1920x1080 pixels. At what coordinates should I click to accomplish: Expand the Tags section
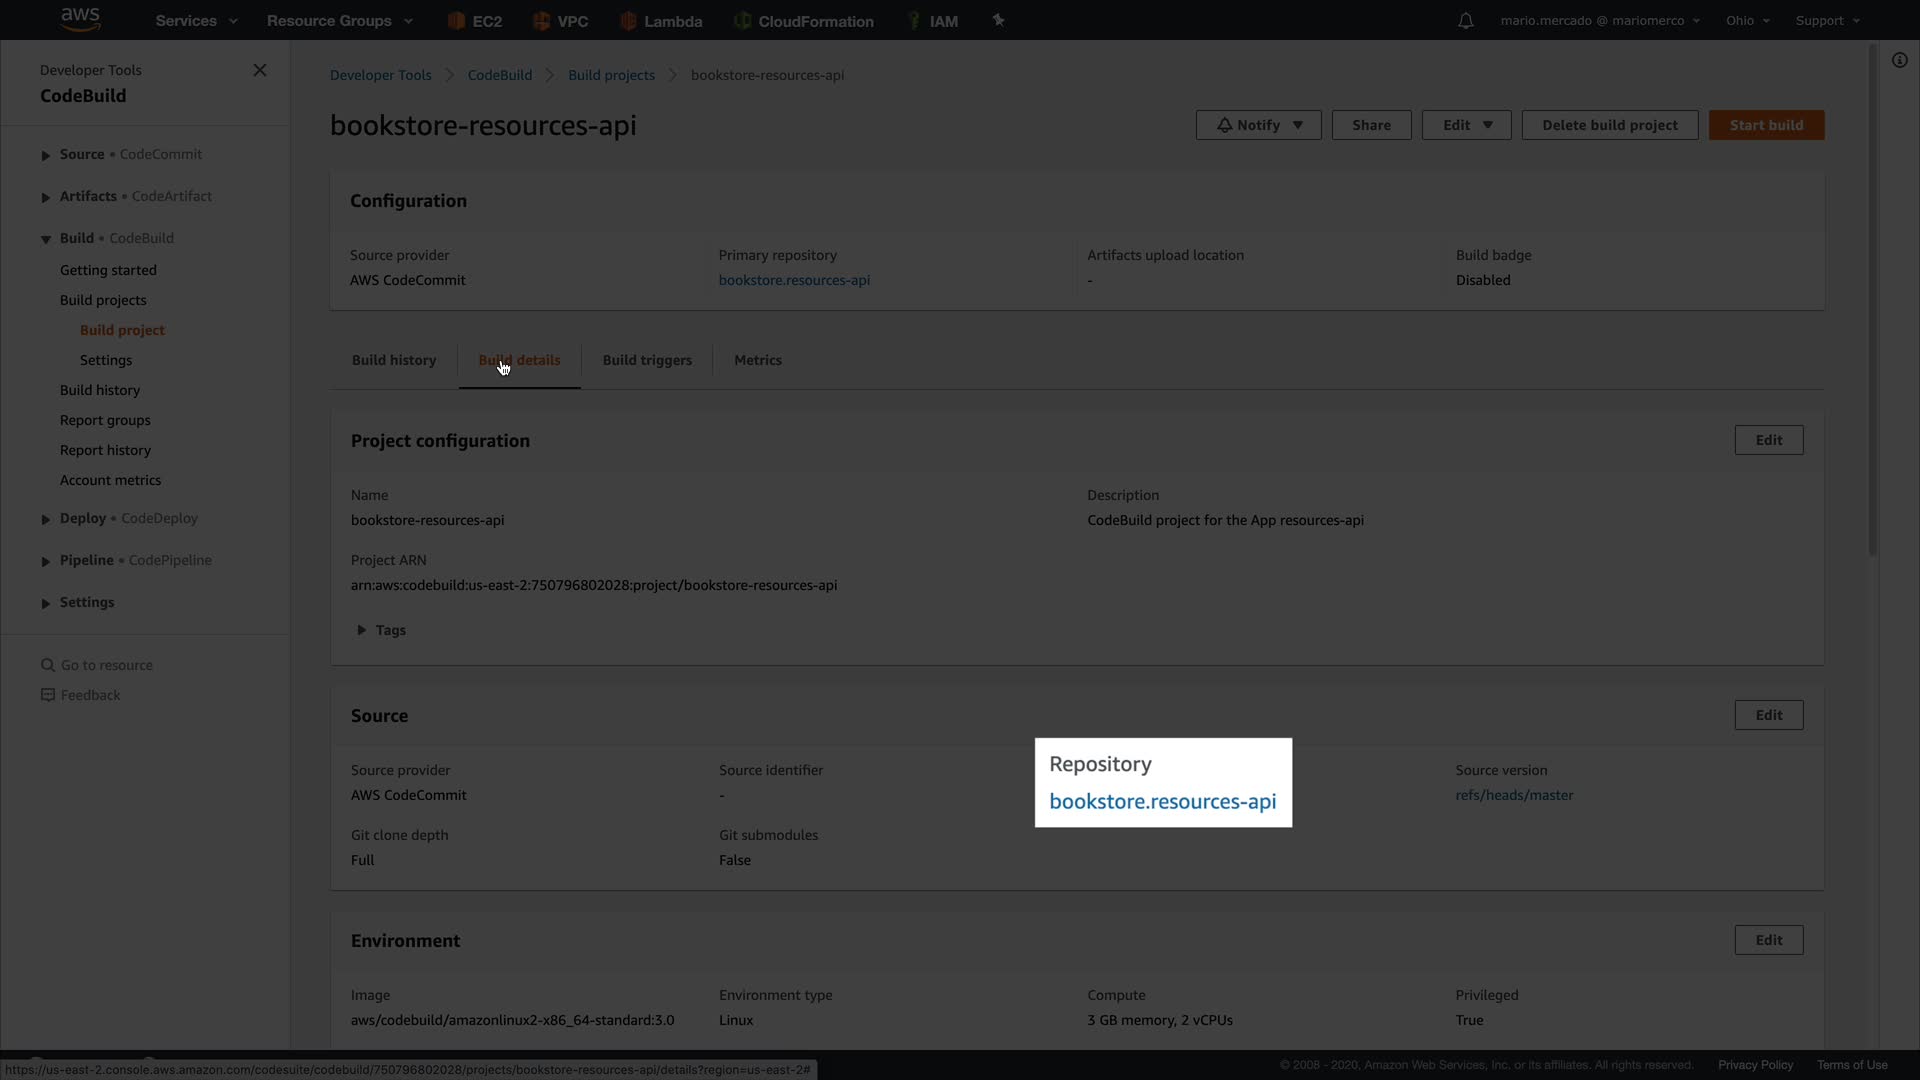362,630
